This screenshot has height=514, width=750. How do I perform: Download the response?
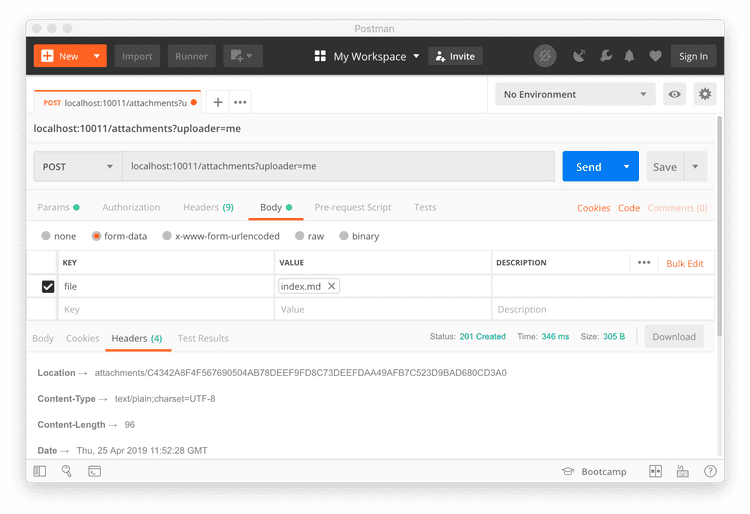(674, 337)
